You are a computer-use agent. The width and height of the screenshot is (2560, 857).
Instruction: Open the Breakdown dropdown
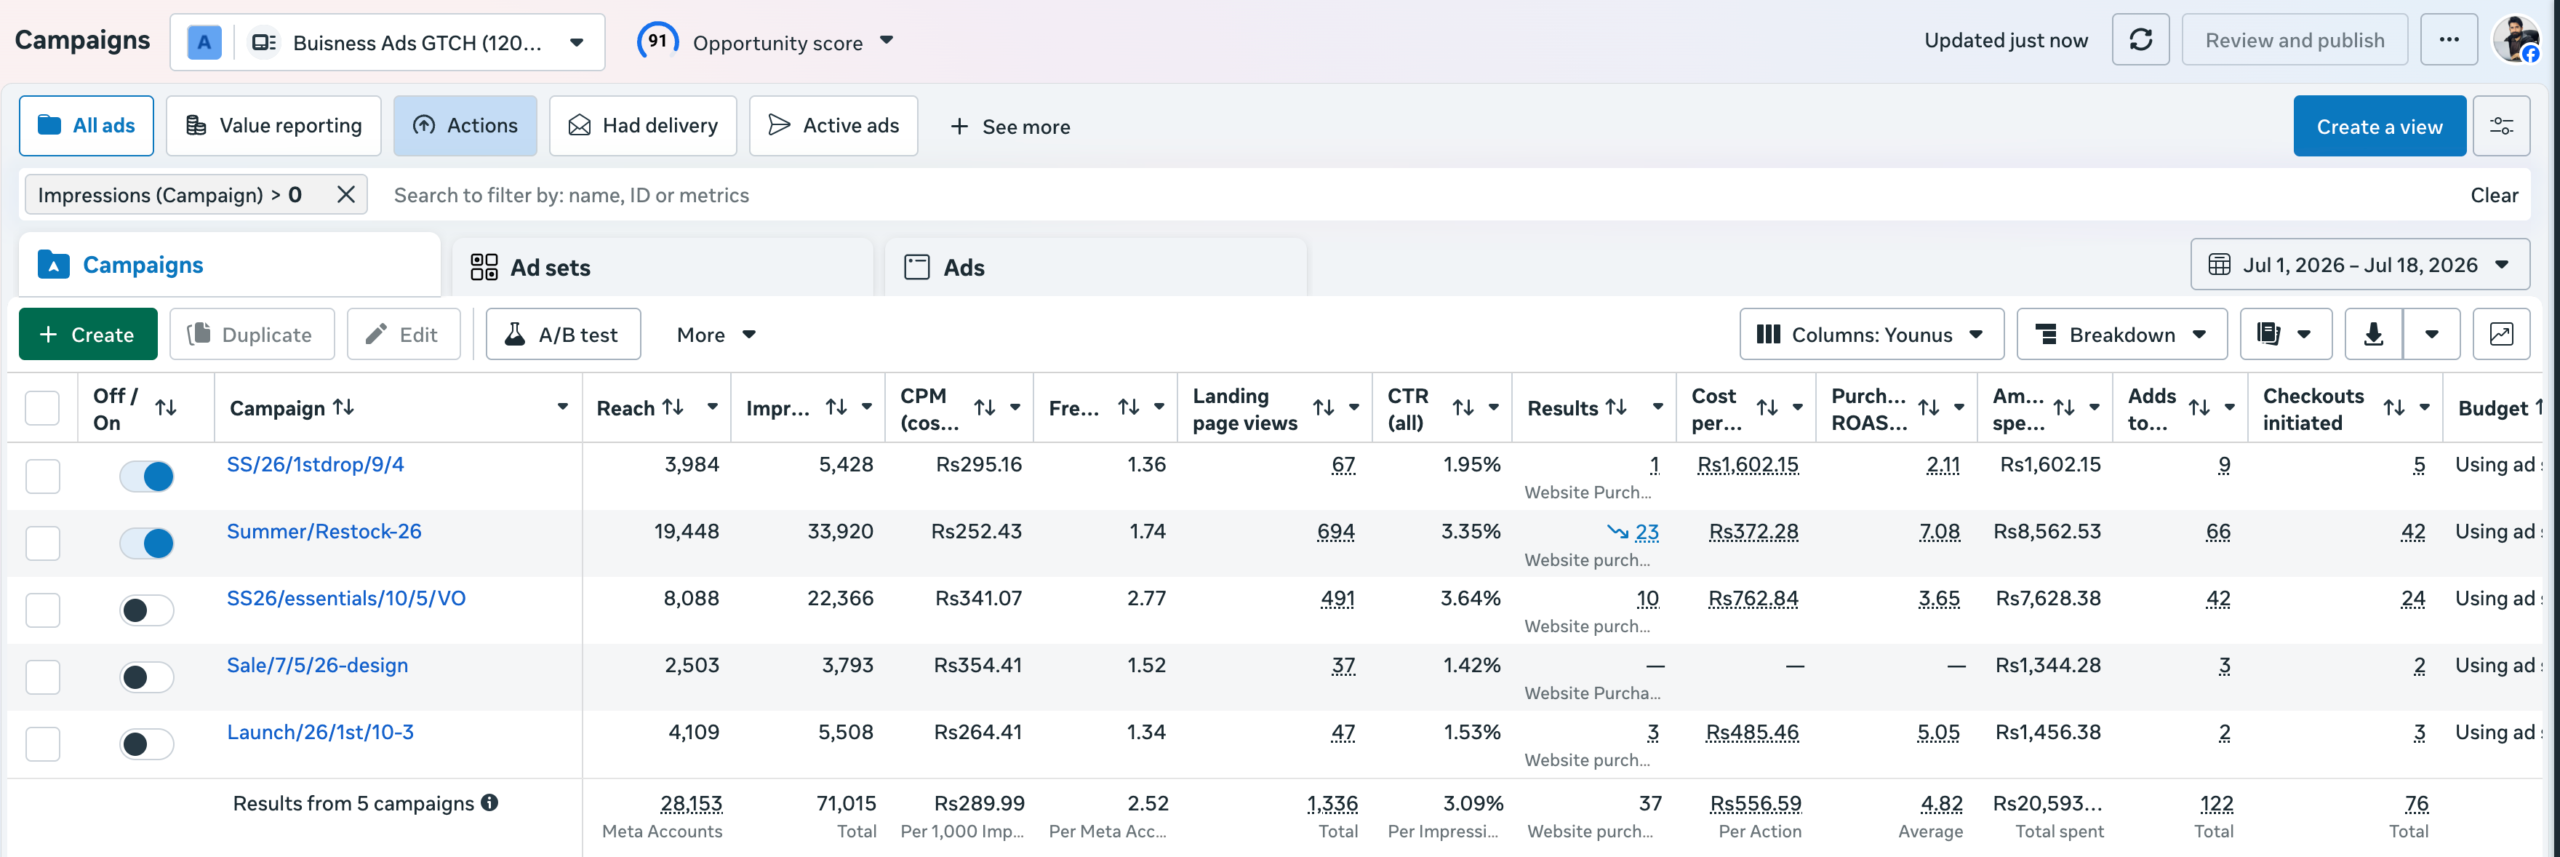pyautogui.click(x=2122, y=334)
